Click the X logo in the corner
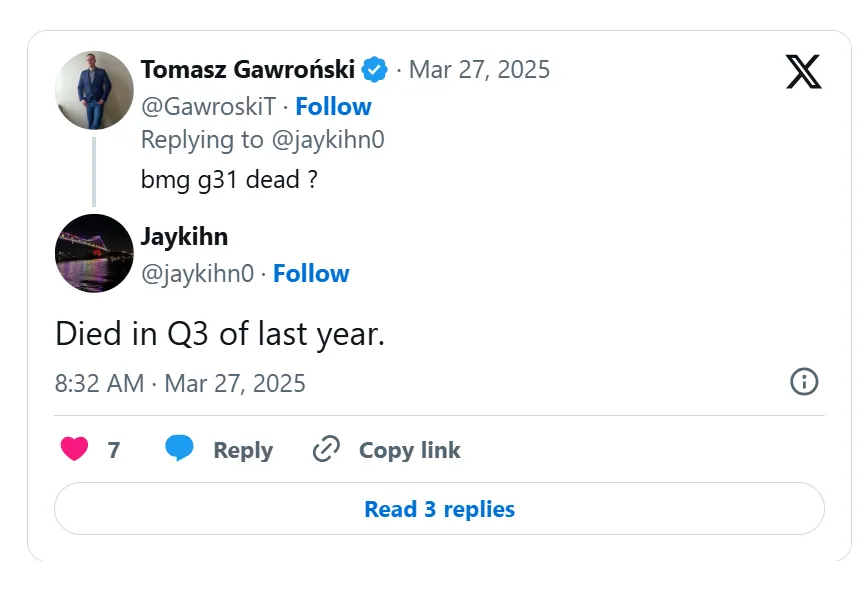868x592 pixels. tap(803, 71)
